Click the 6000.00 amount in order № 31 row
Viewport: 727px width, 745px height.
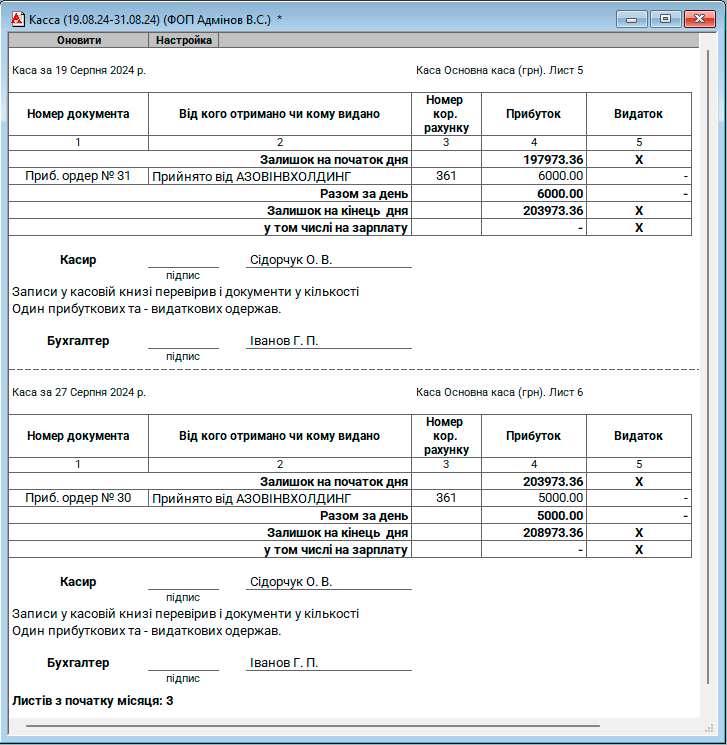pyautogui.click(x=560, y=176)
